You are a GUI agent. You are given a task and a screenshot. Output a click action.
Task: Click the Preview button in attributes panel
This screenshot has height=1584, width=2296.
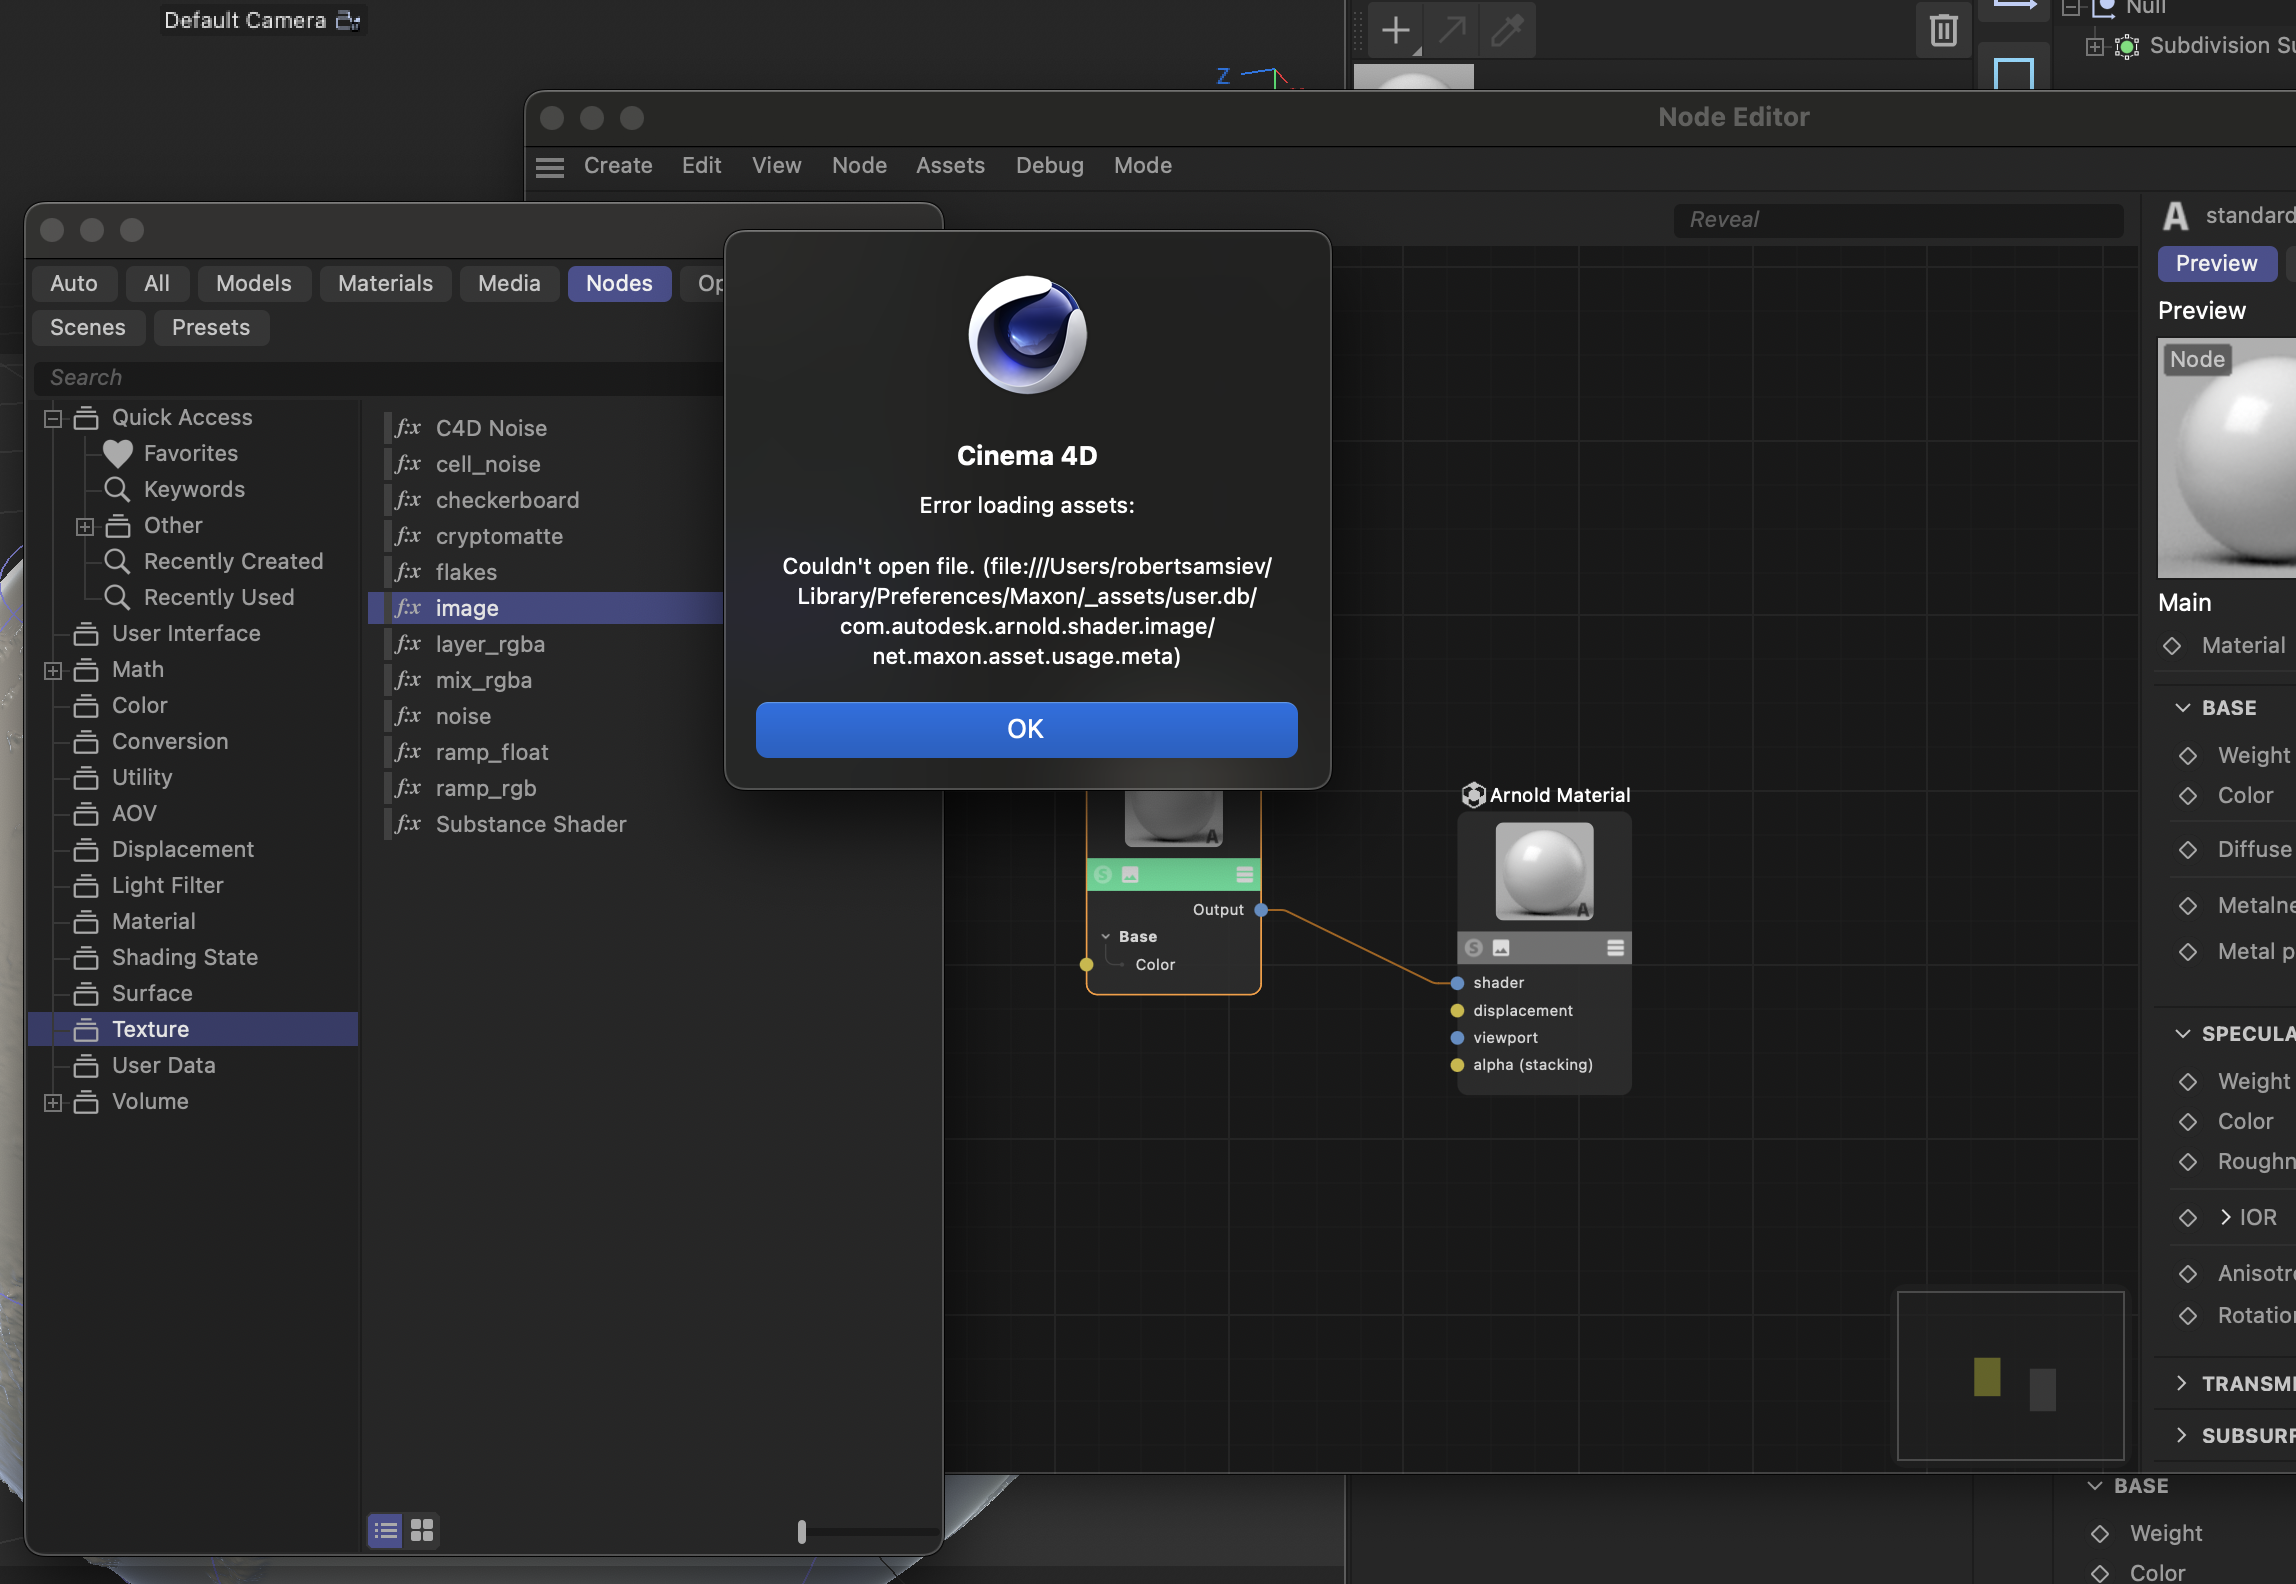[x=2216, y=264]
